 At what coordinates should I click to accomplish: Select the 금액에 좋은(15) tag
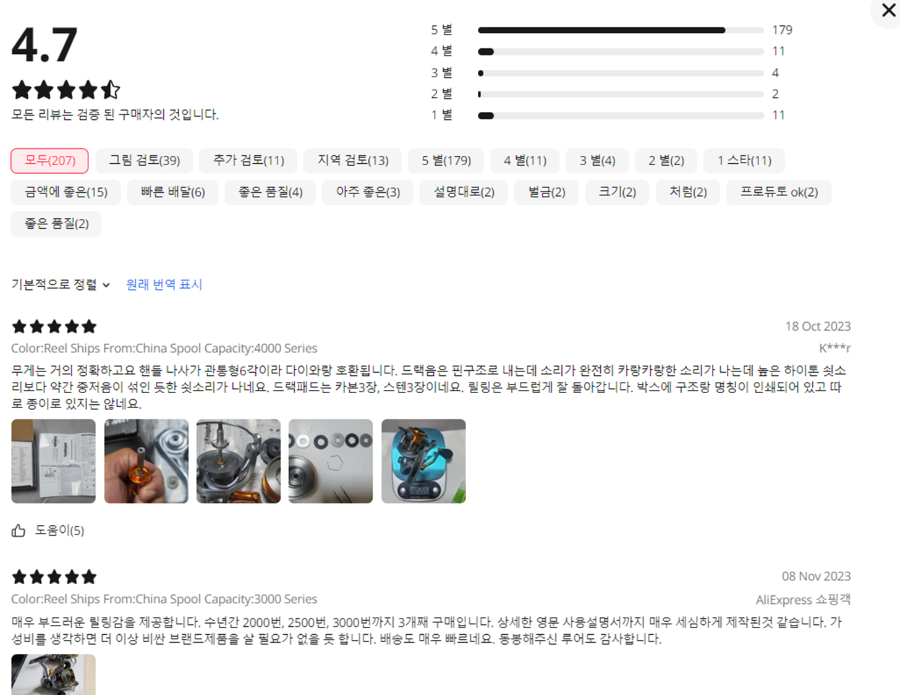(x=66, y=192)
